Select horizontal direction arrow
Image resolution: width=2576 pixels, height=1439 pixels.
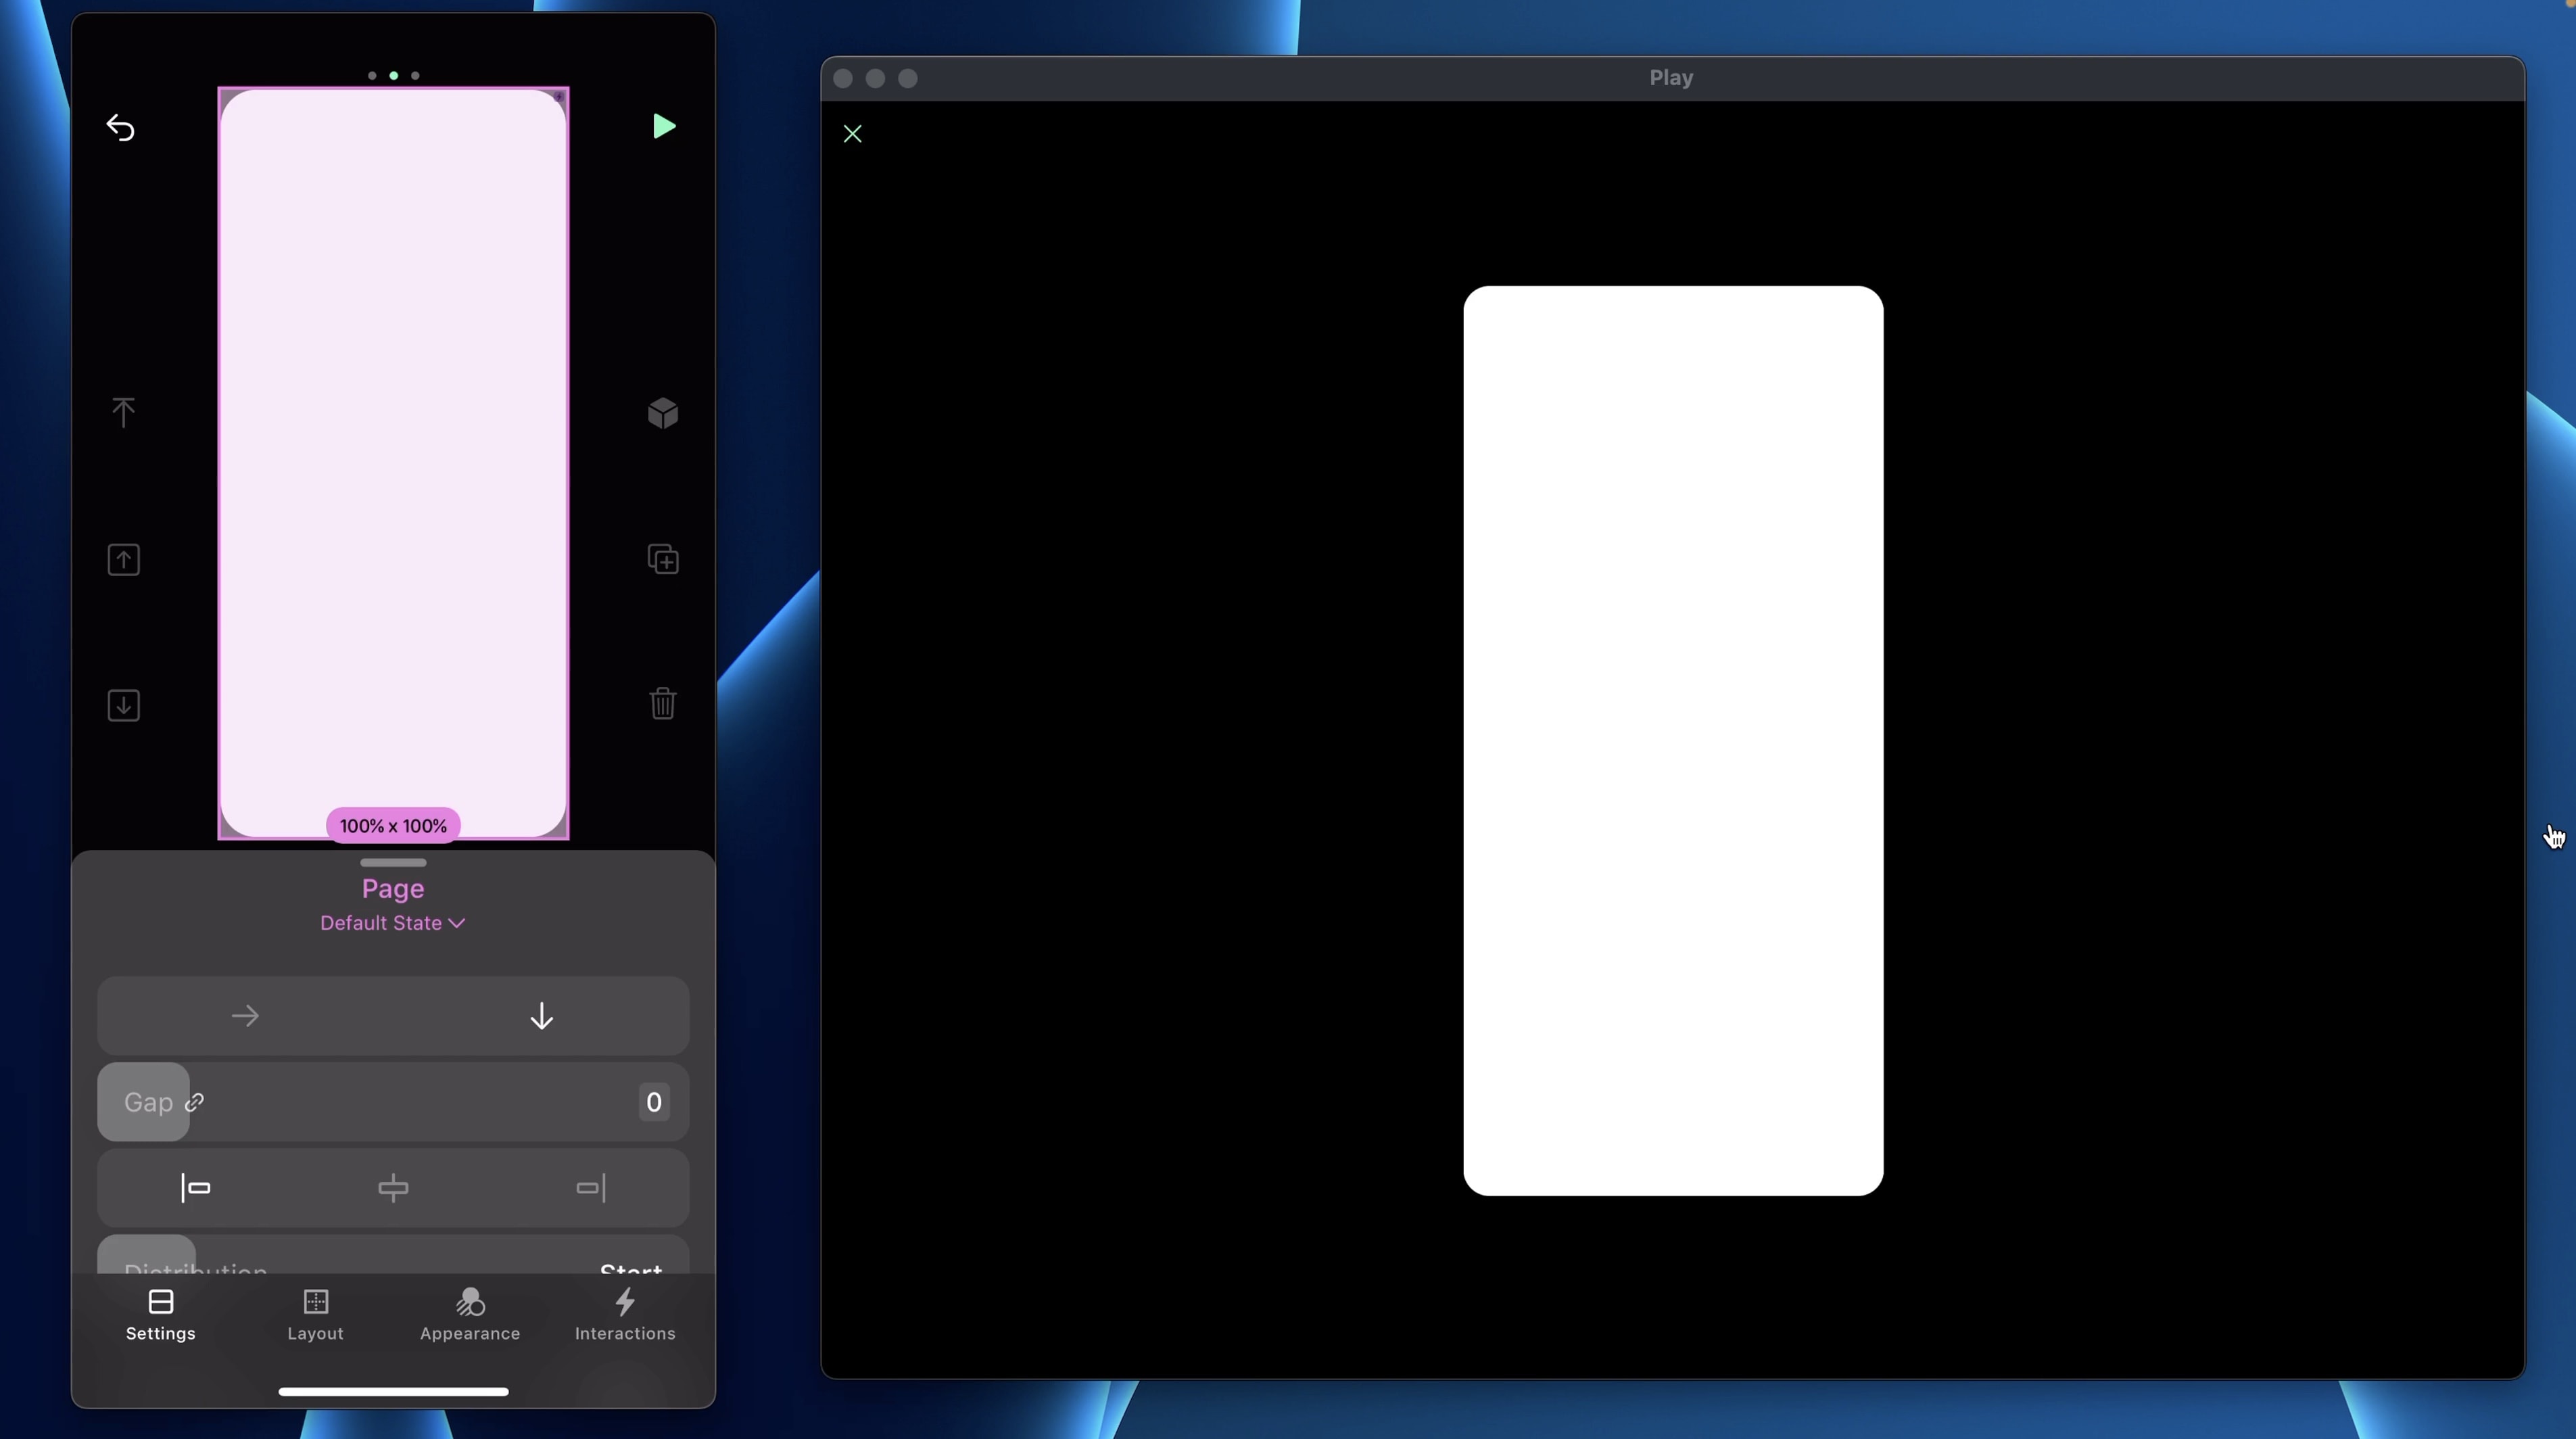245,1016
